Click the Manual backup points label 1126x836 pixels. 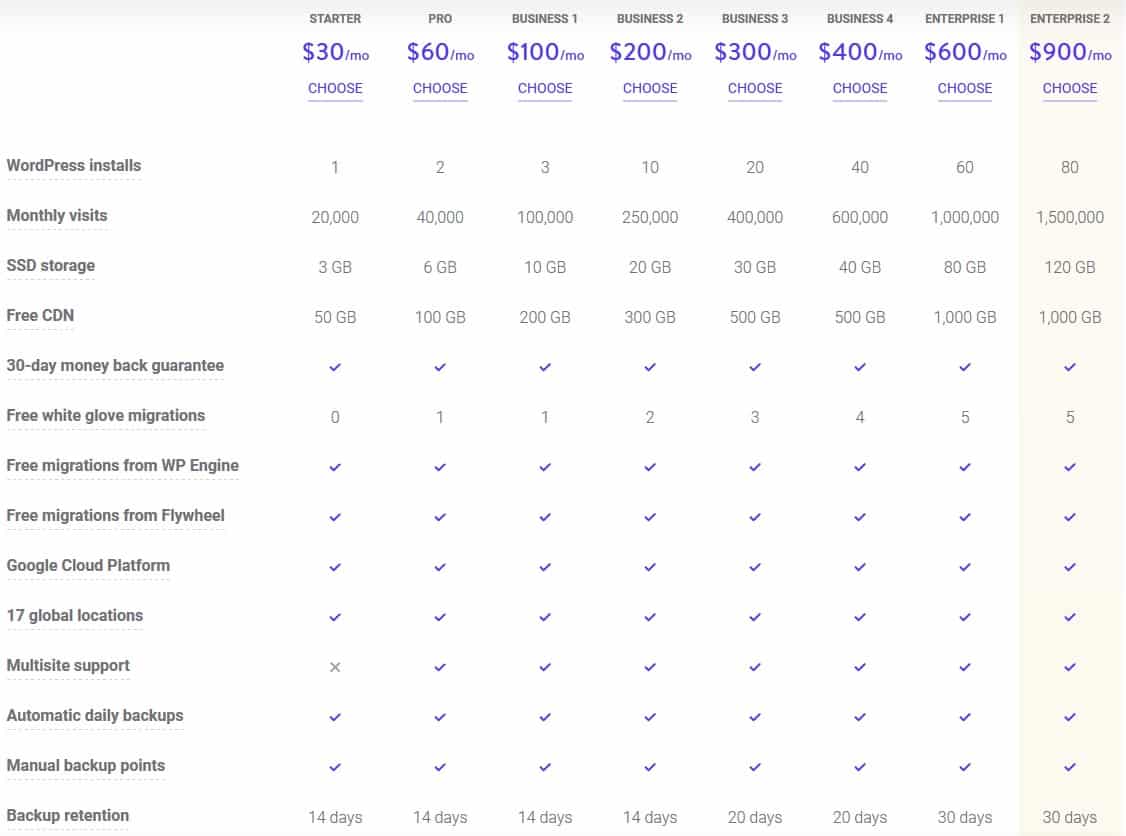coord(85,766)
